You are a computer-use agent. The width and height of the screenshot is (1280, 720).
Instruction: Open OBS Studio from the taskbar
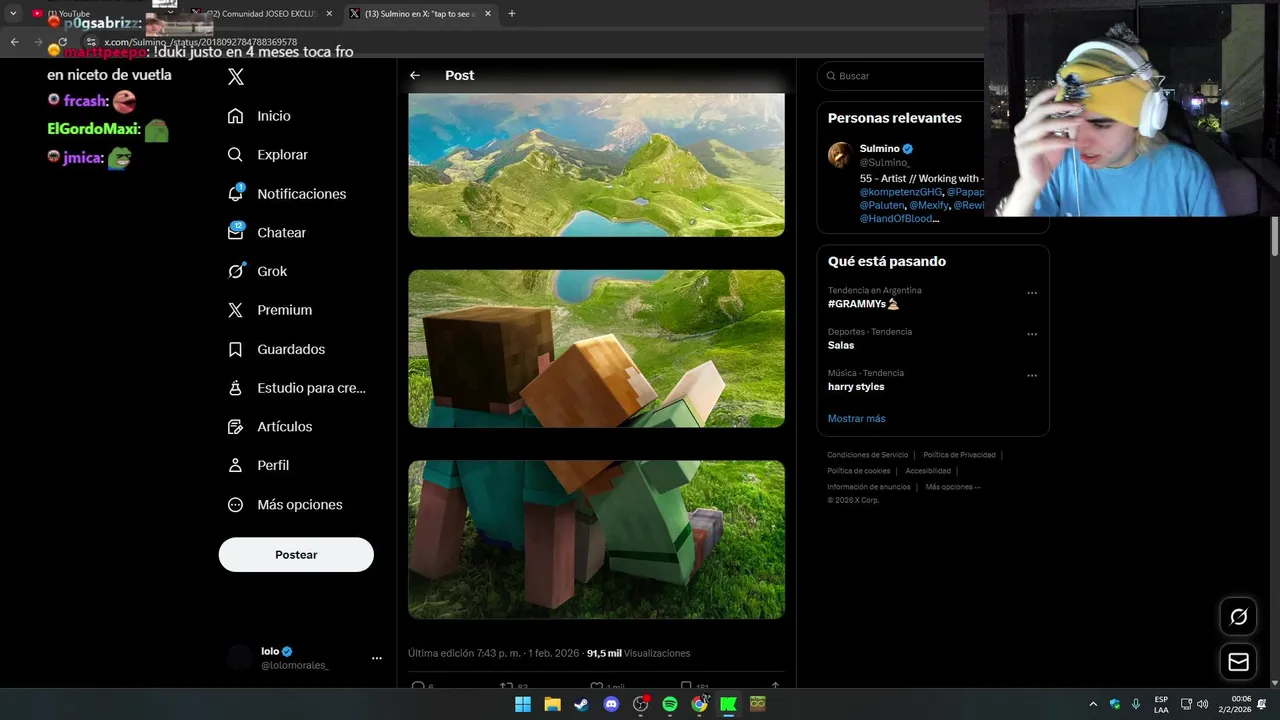click(x=641, y=704)
